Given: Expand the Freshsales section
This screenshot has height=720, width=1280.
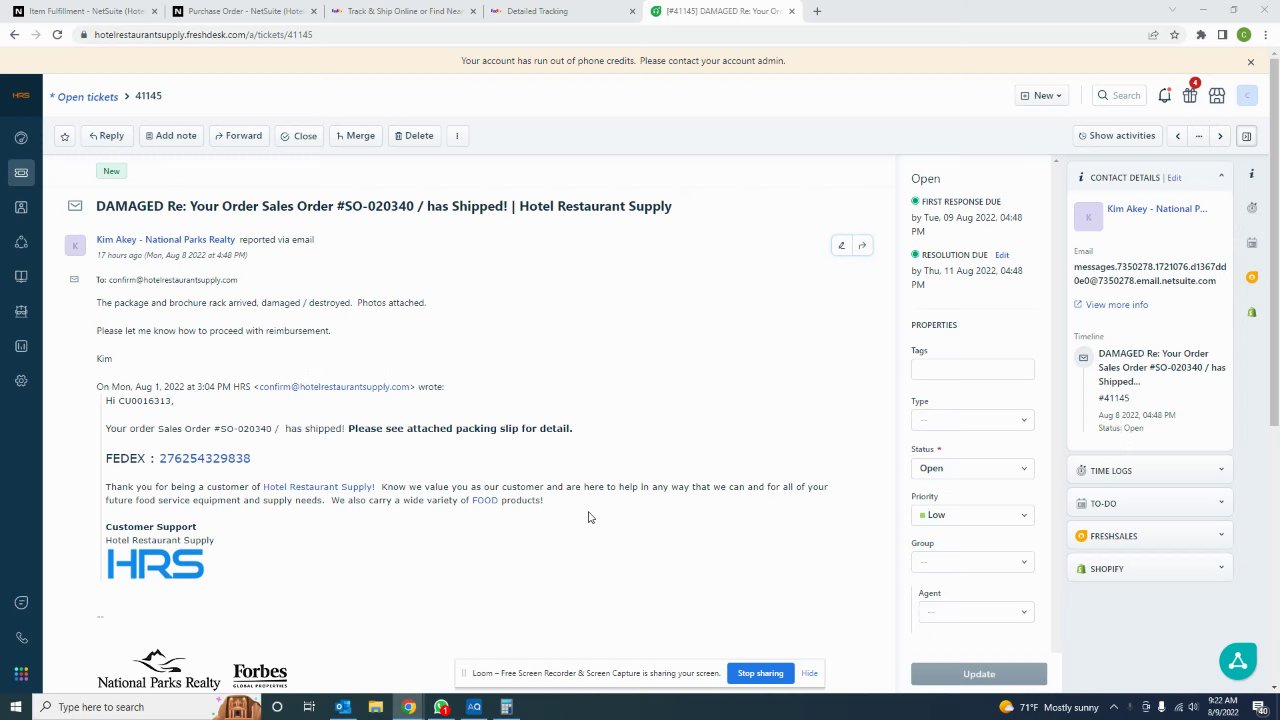Looking at the screenshot, I should (x=1150, y=536).
